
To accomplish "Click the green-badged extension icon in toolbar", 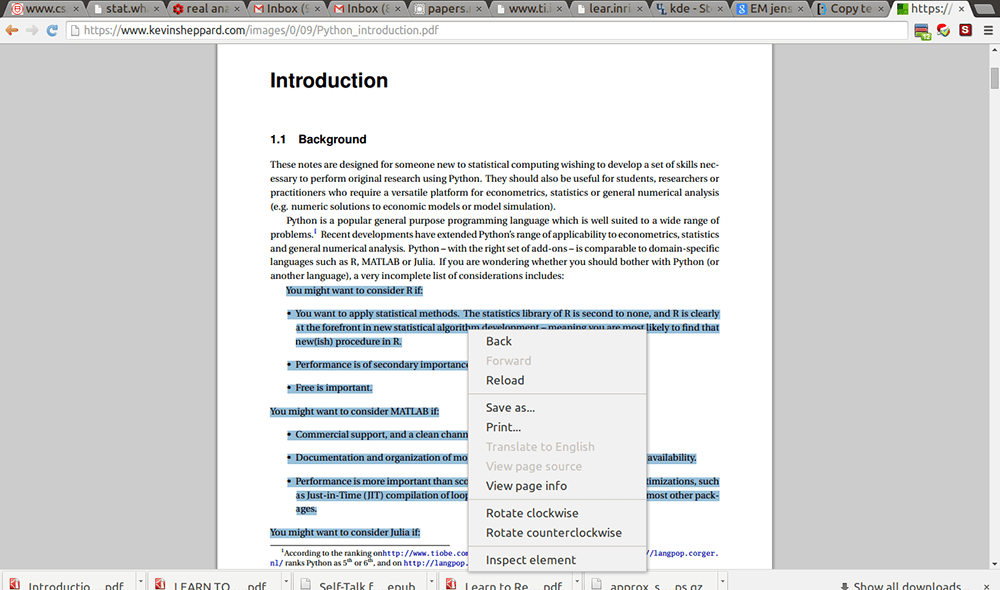I will click(922, 31).
